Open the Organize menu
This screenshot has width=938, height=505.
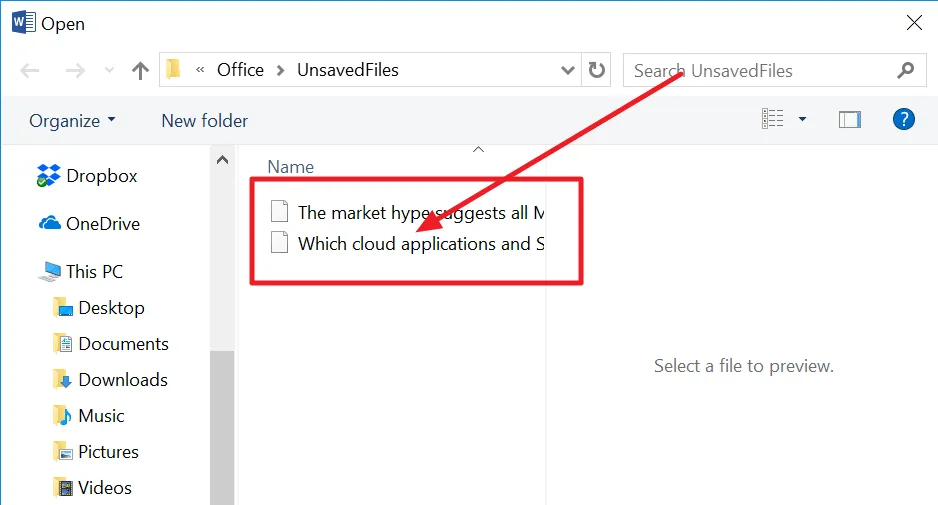(x=72, y=121)
